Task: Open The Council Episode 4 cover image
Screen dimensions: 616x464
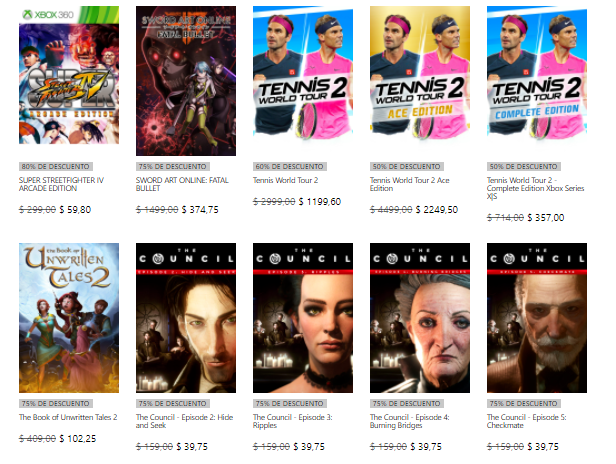Action: point(420,318)
